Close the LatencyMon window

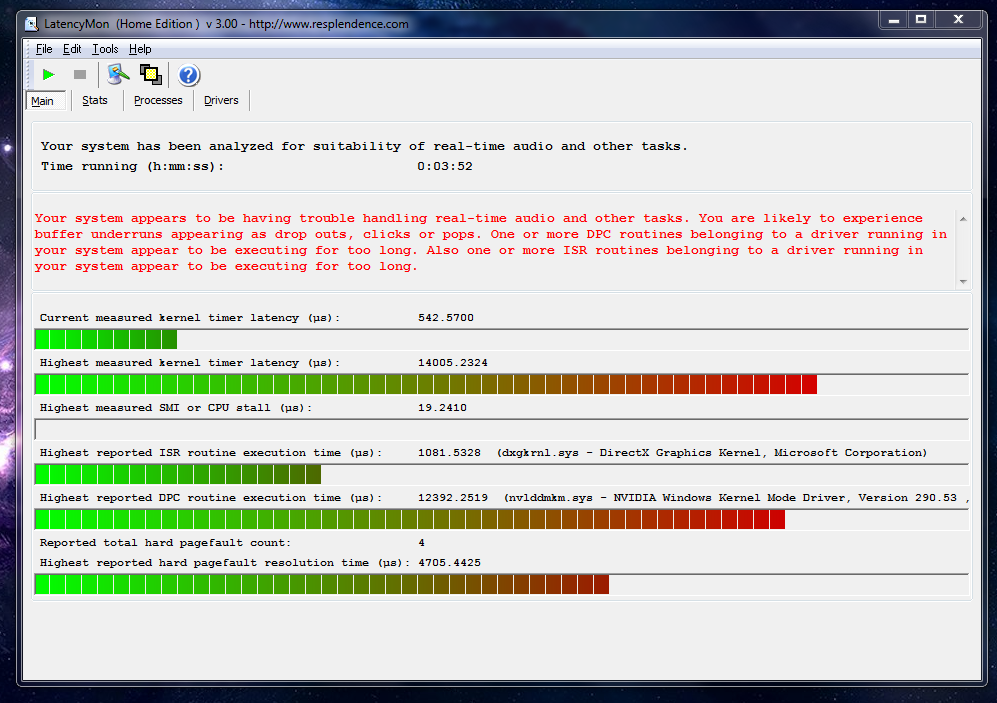pyautogui.click(x=958, y=20)
